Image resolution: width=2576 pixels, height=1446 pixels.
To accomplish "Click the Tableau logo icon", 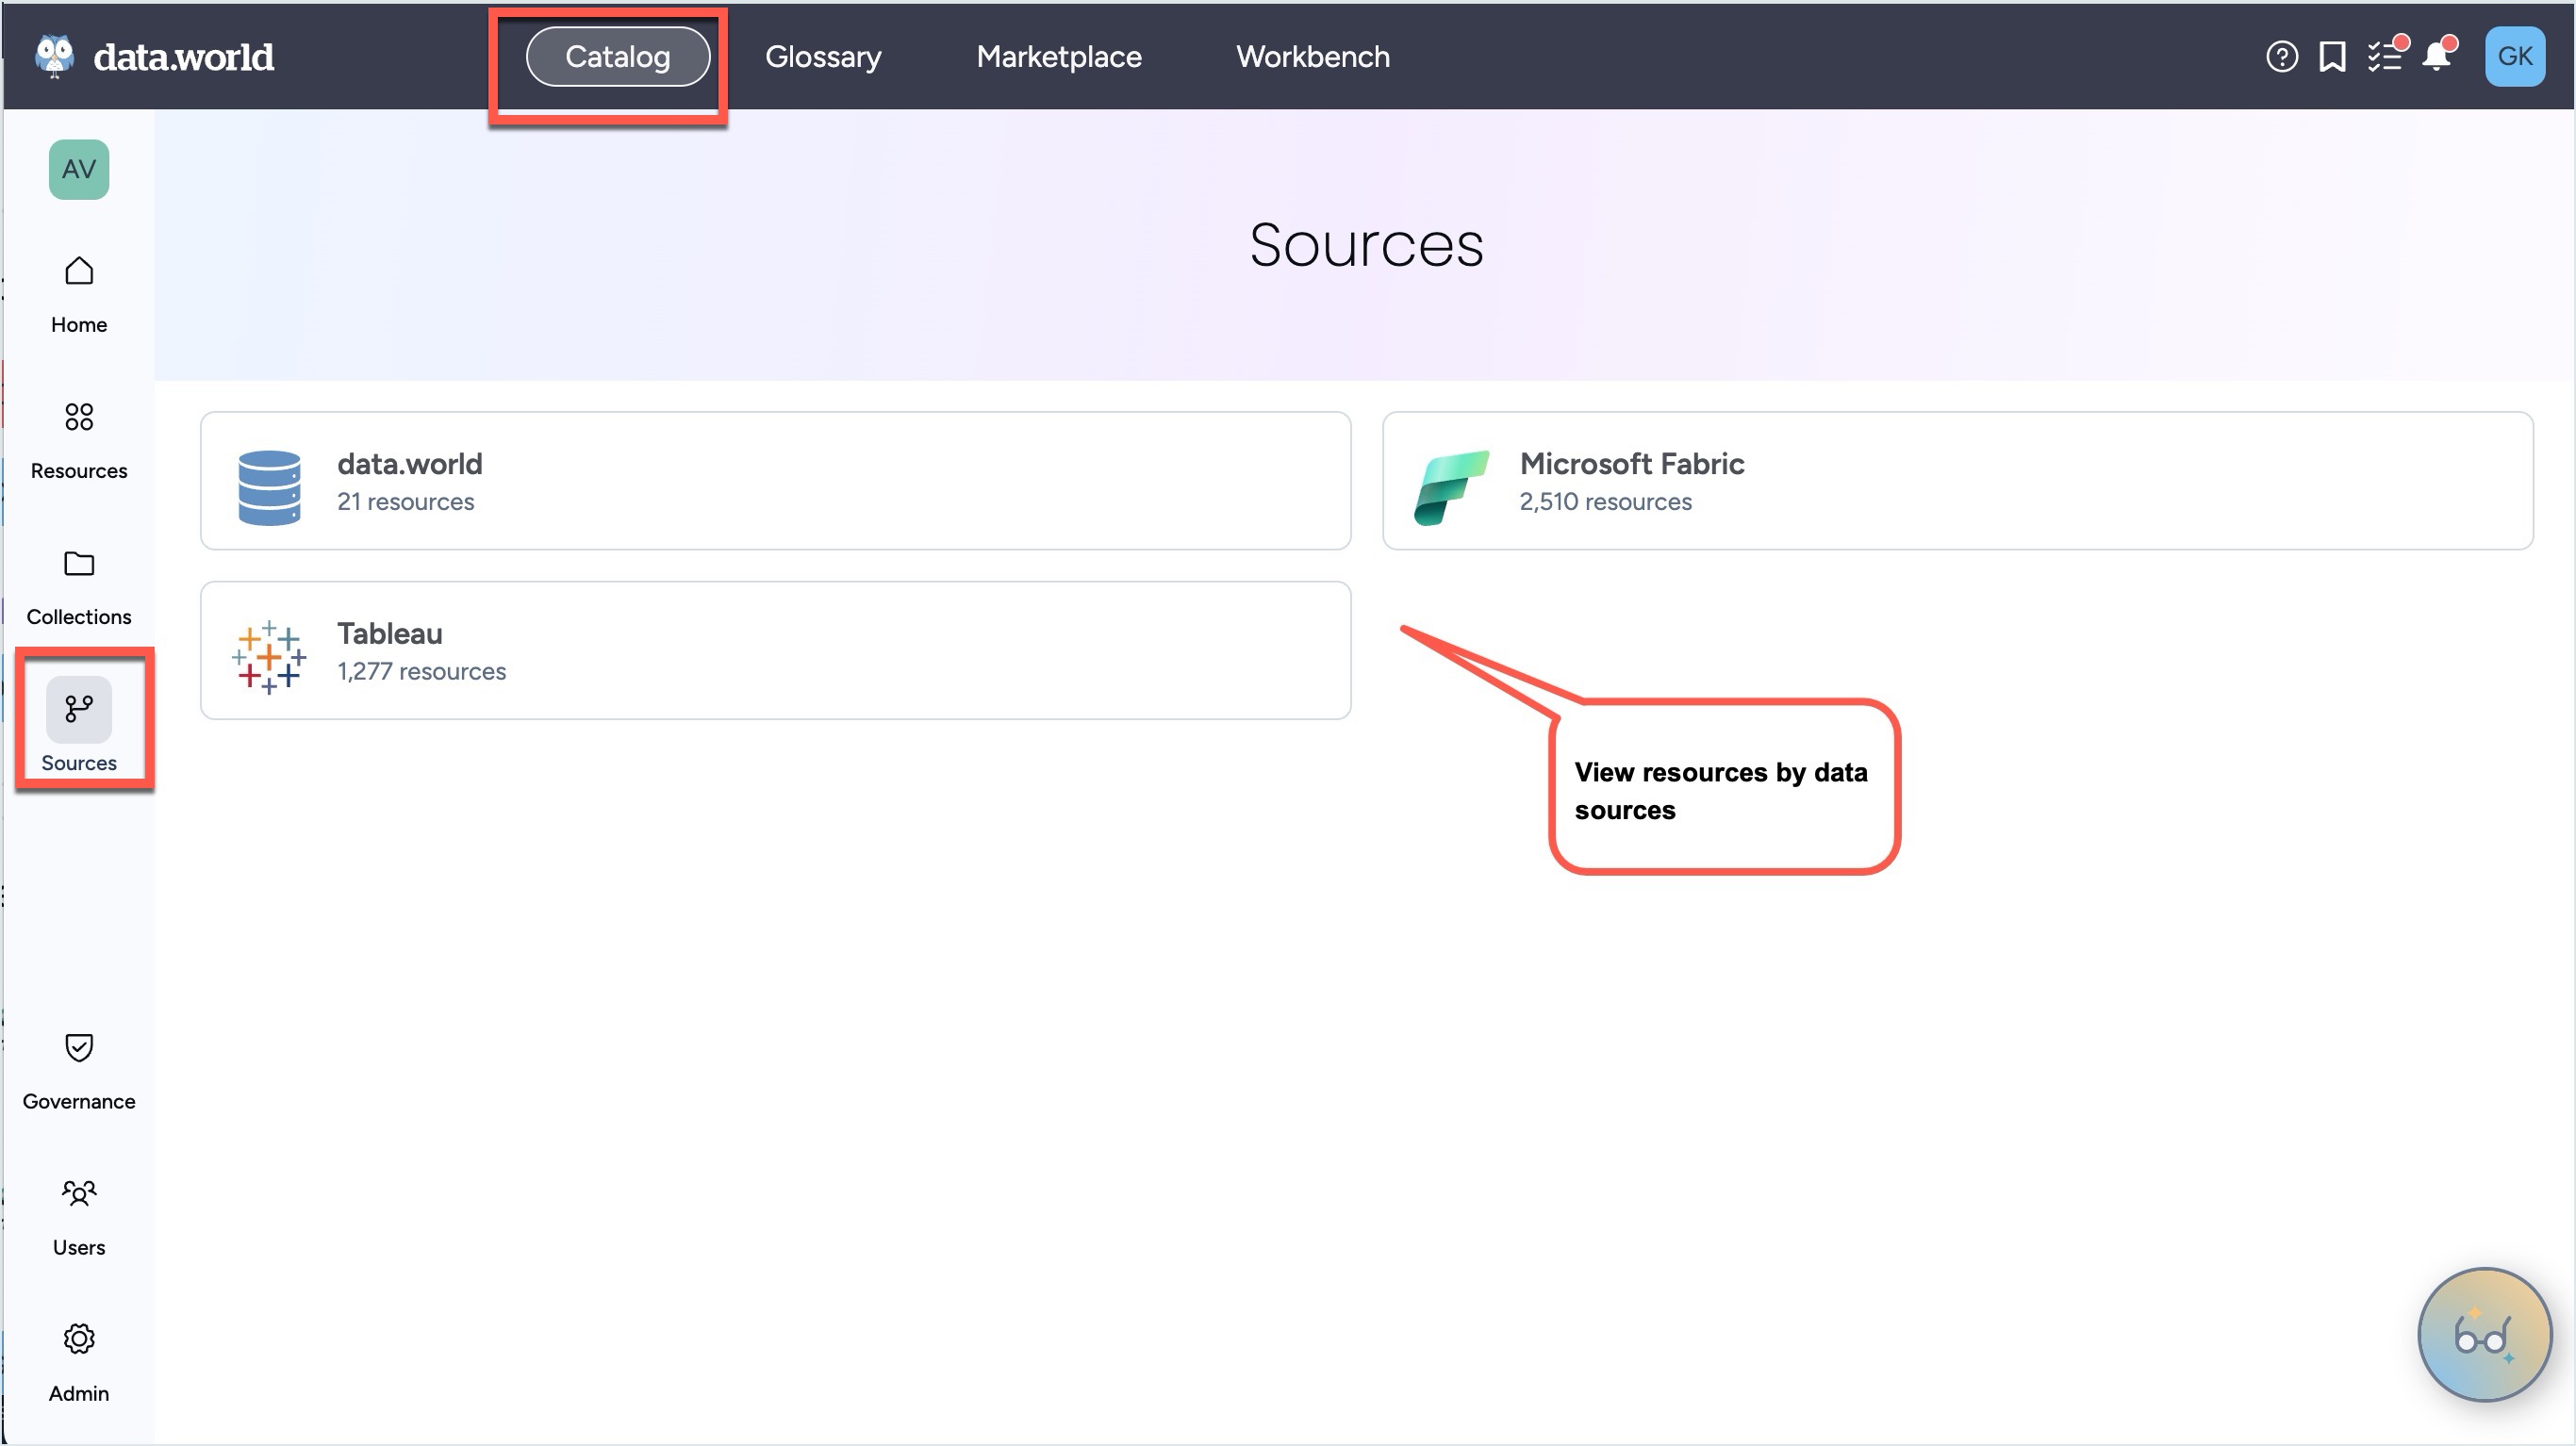I will (269, 658).
